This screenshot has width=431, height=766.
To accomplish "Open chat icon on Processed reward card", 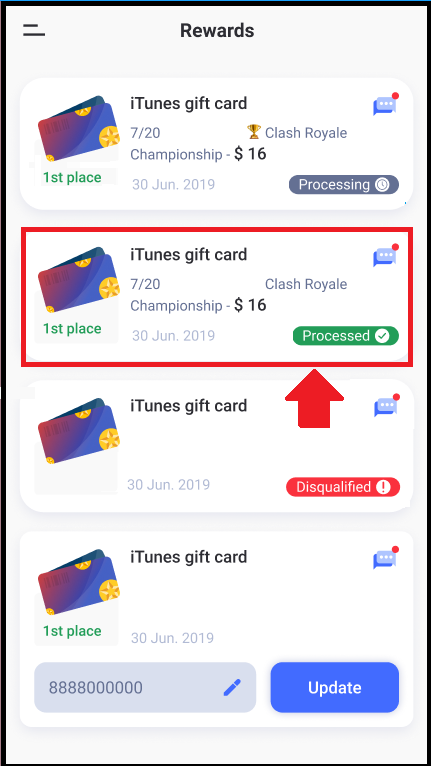I will point(386,255).
